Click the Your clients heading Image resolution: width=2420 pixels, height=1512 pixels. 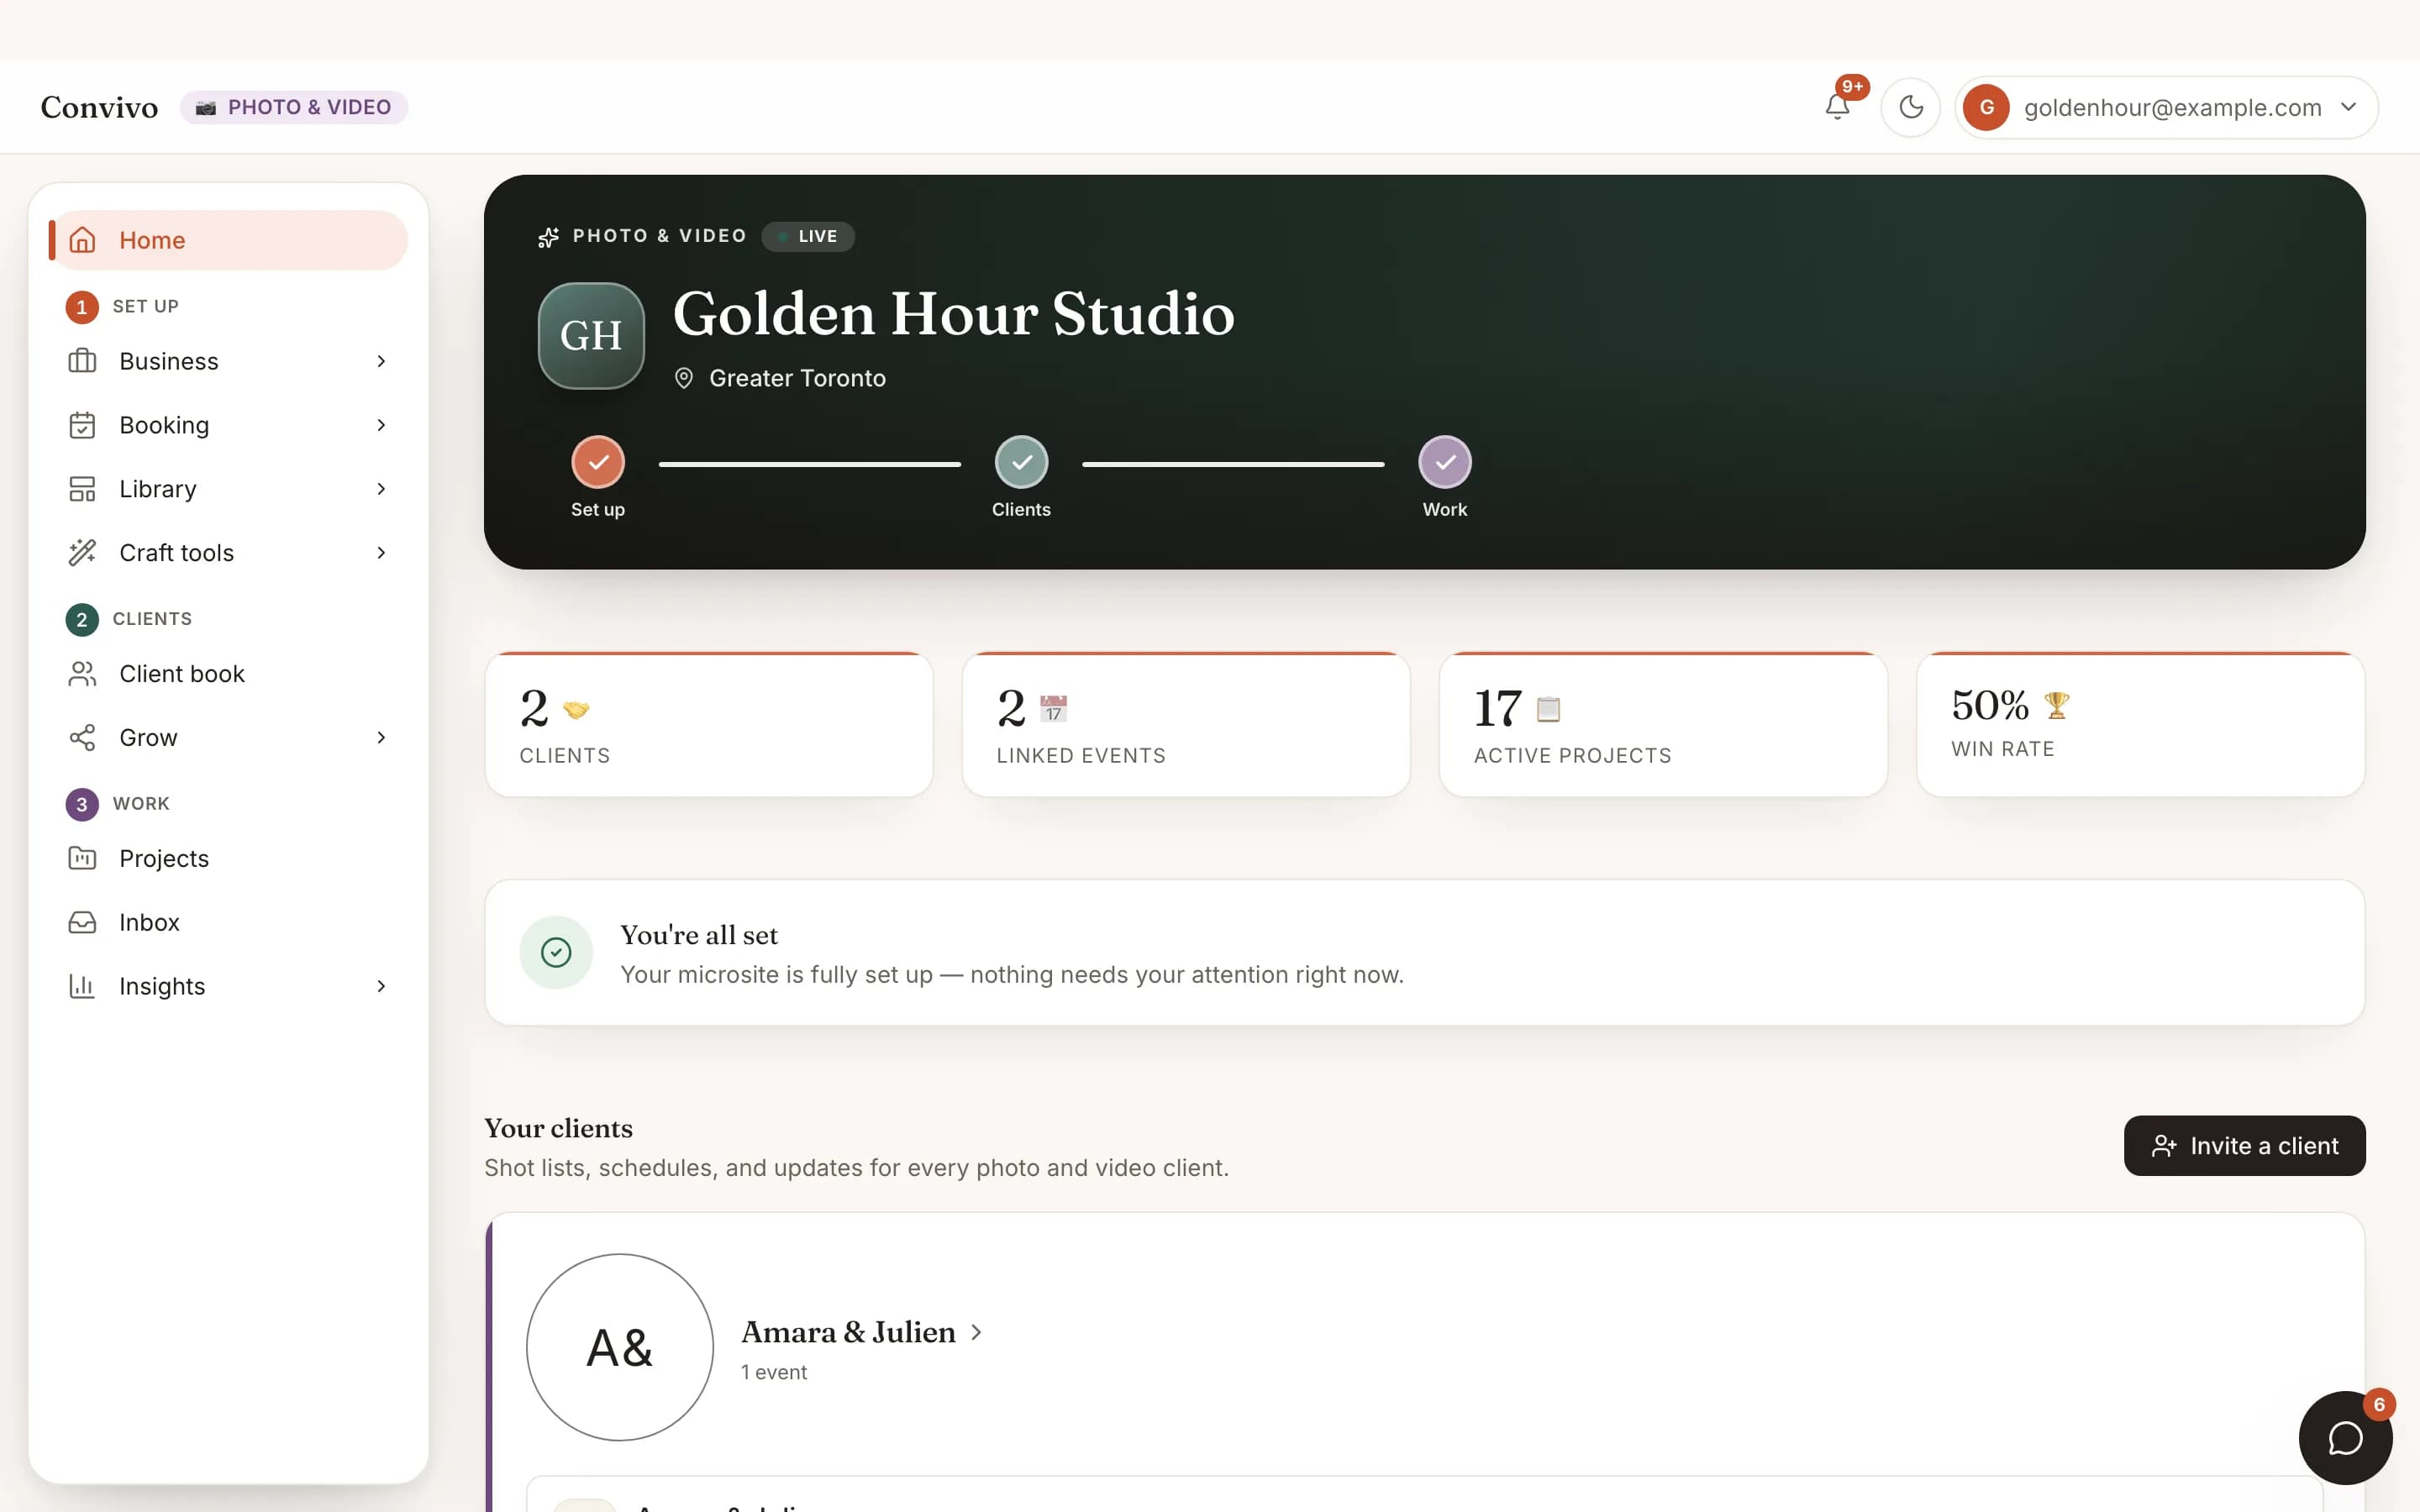(x=558, y=1129)
